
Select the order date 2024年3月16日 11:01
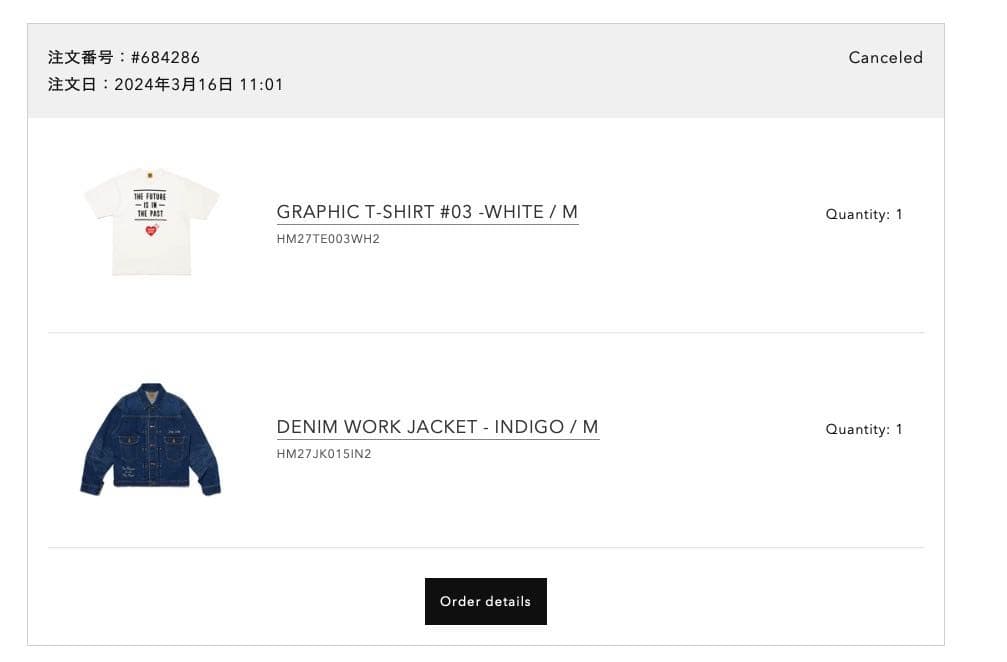point(199,85)
